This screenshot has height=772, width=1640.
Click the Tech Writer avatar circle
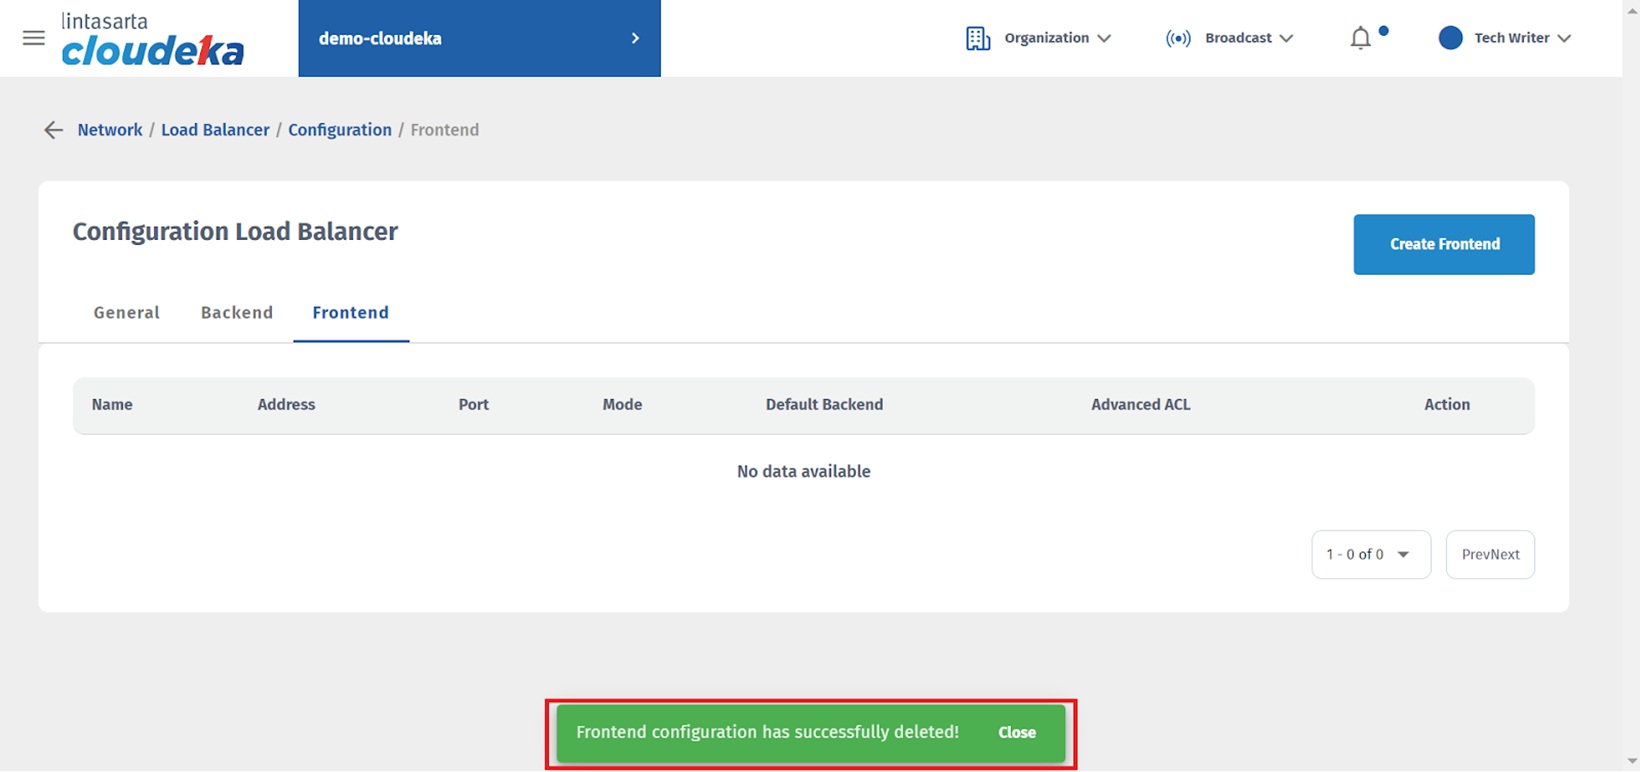tap(1450, 38)
